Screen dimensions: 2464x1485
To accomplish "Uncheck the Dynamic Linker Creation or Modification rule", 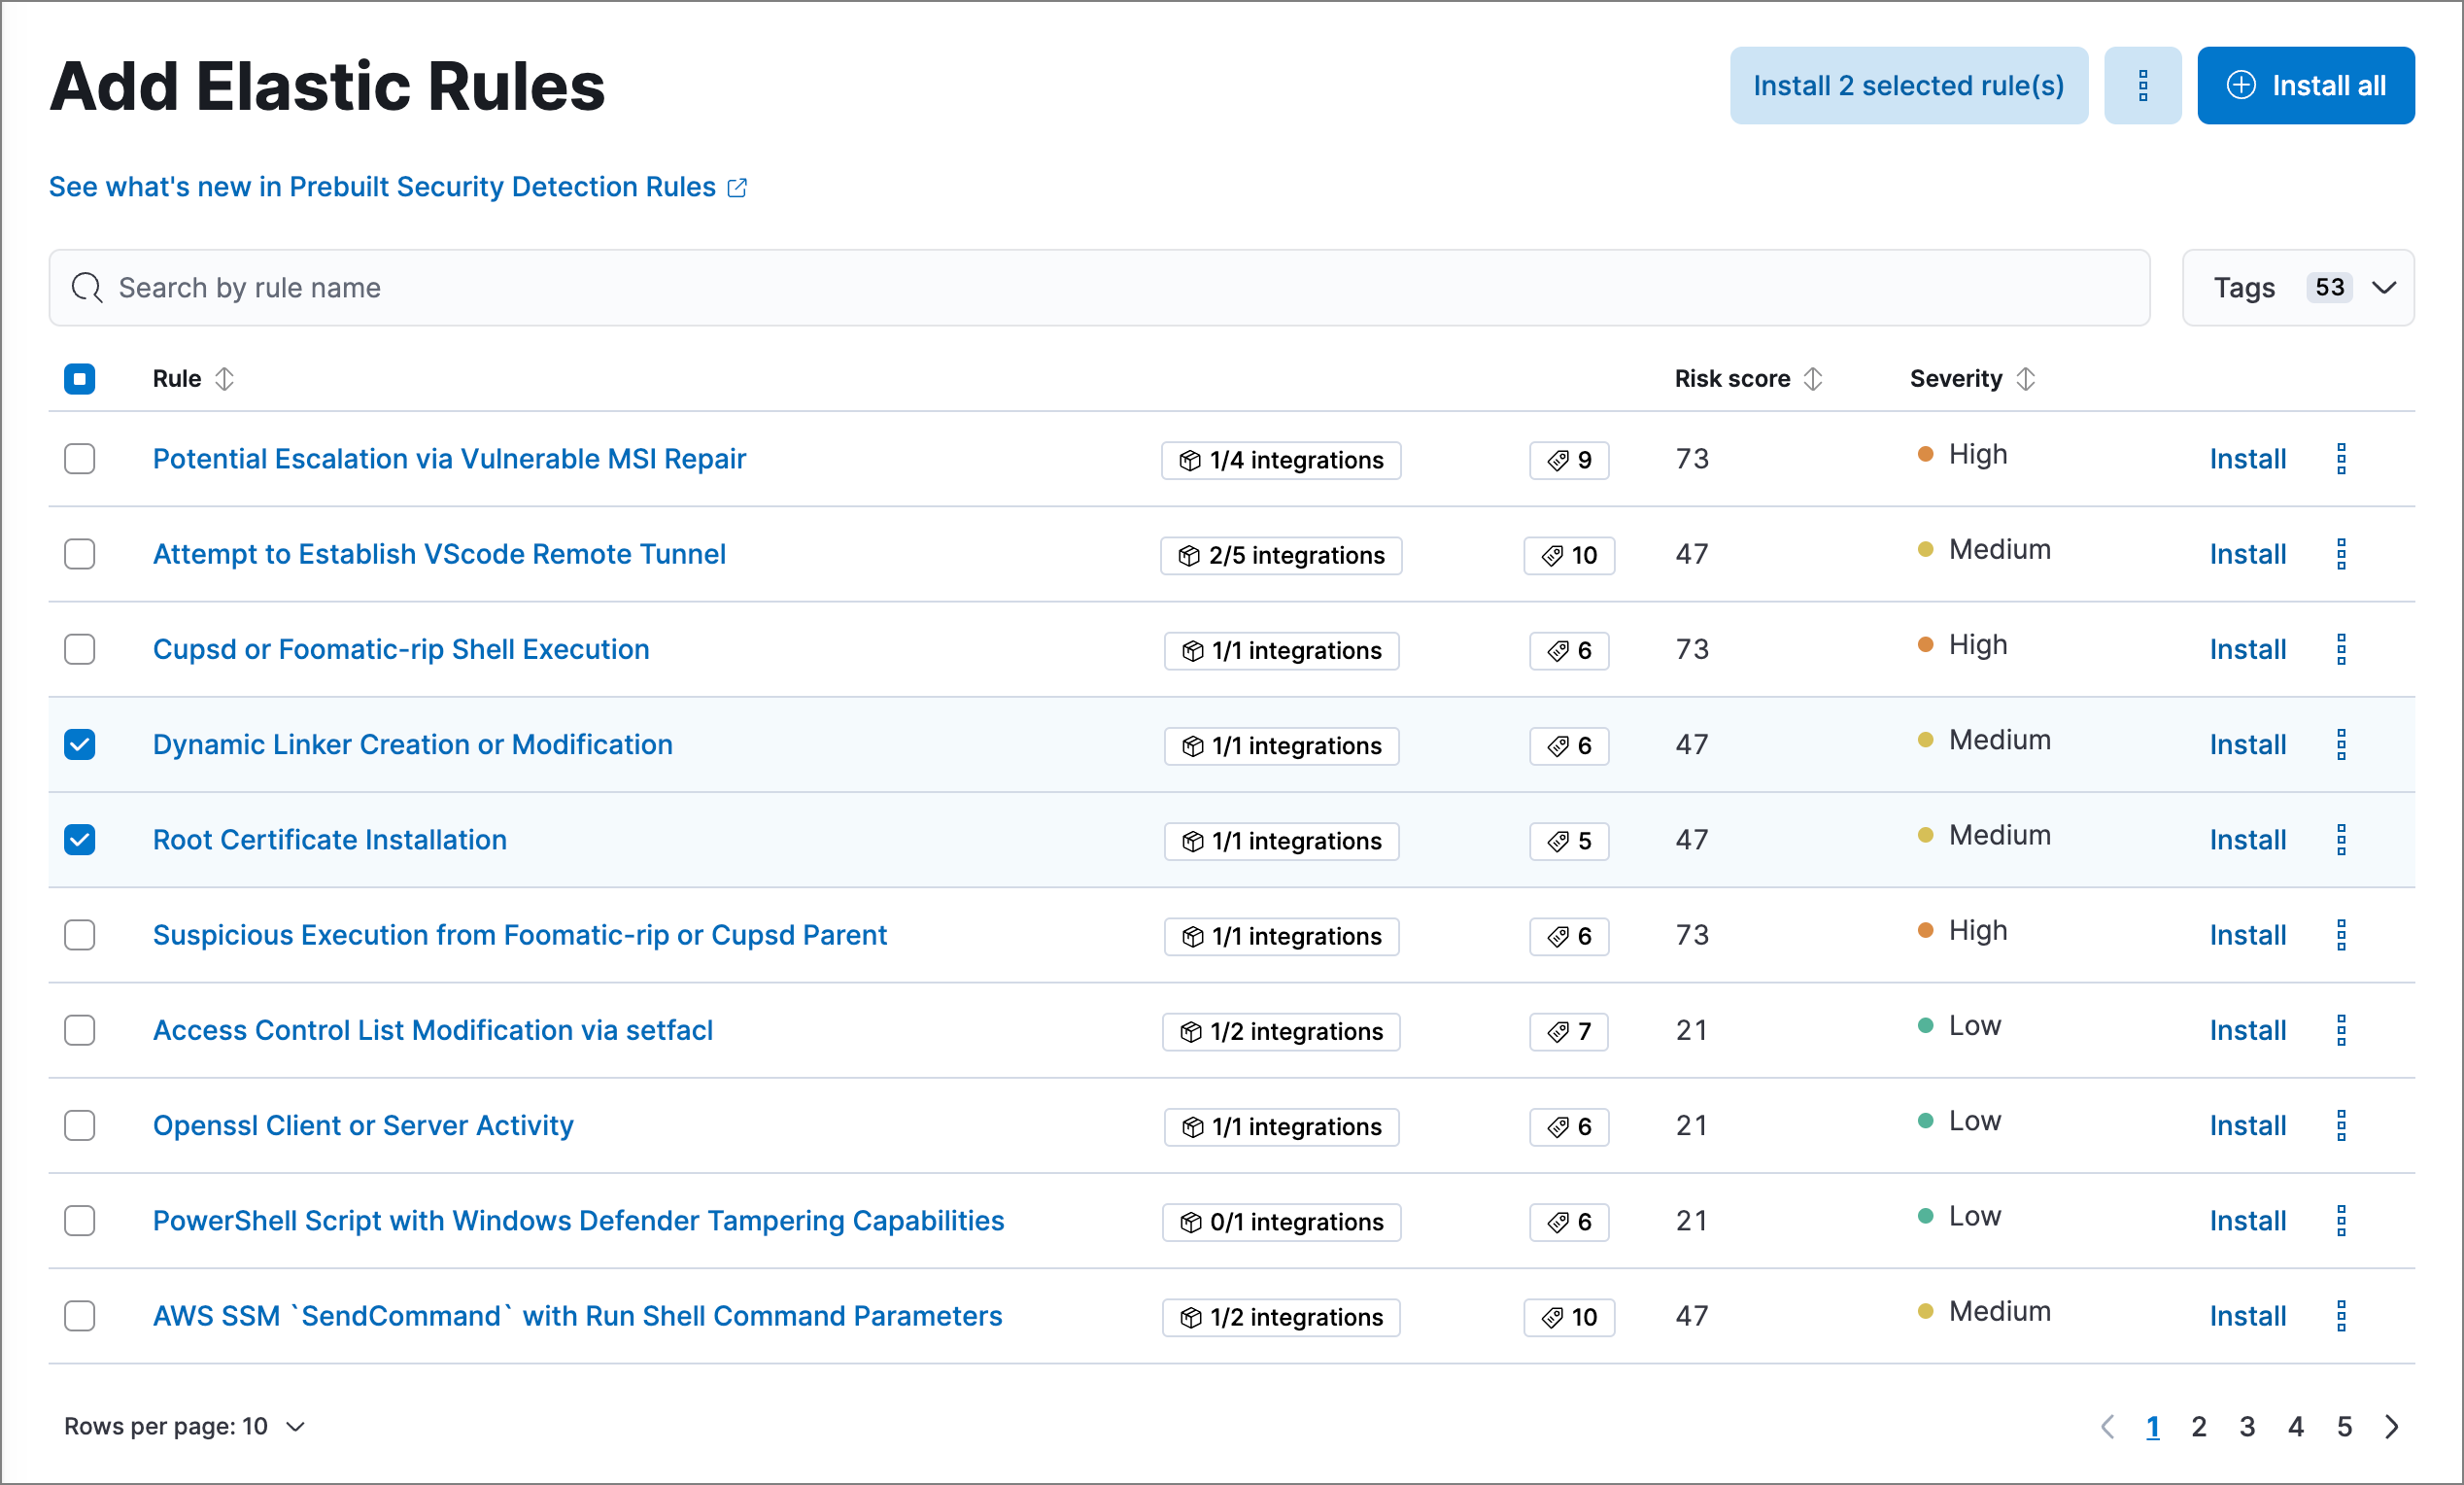I will (x=79, y=745).
